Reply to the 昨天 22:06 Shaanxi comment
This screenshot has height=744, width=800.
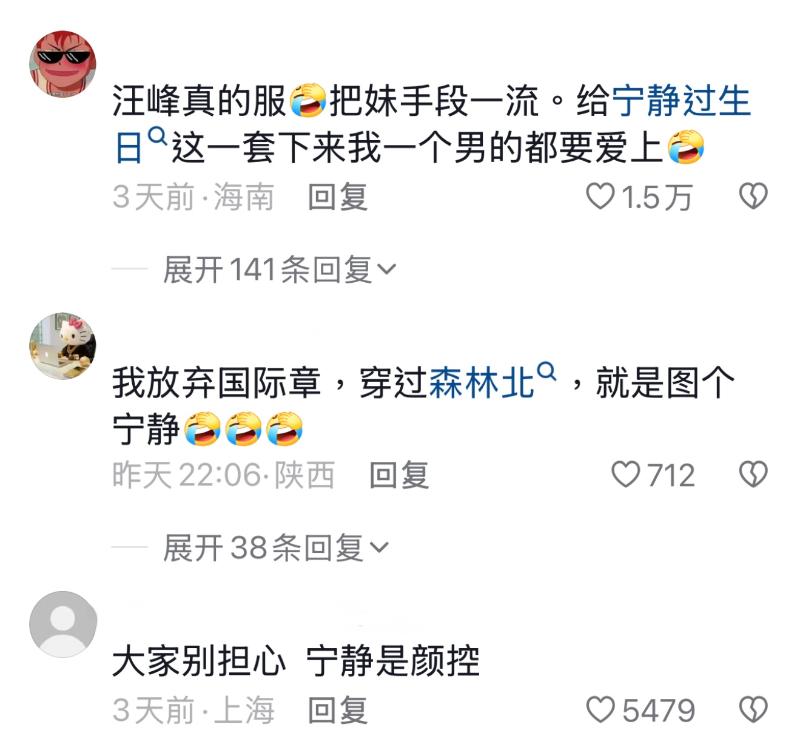point(399,475)
